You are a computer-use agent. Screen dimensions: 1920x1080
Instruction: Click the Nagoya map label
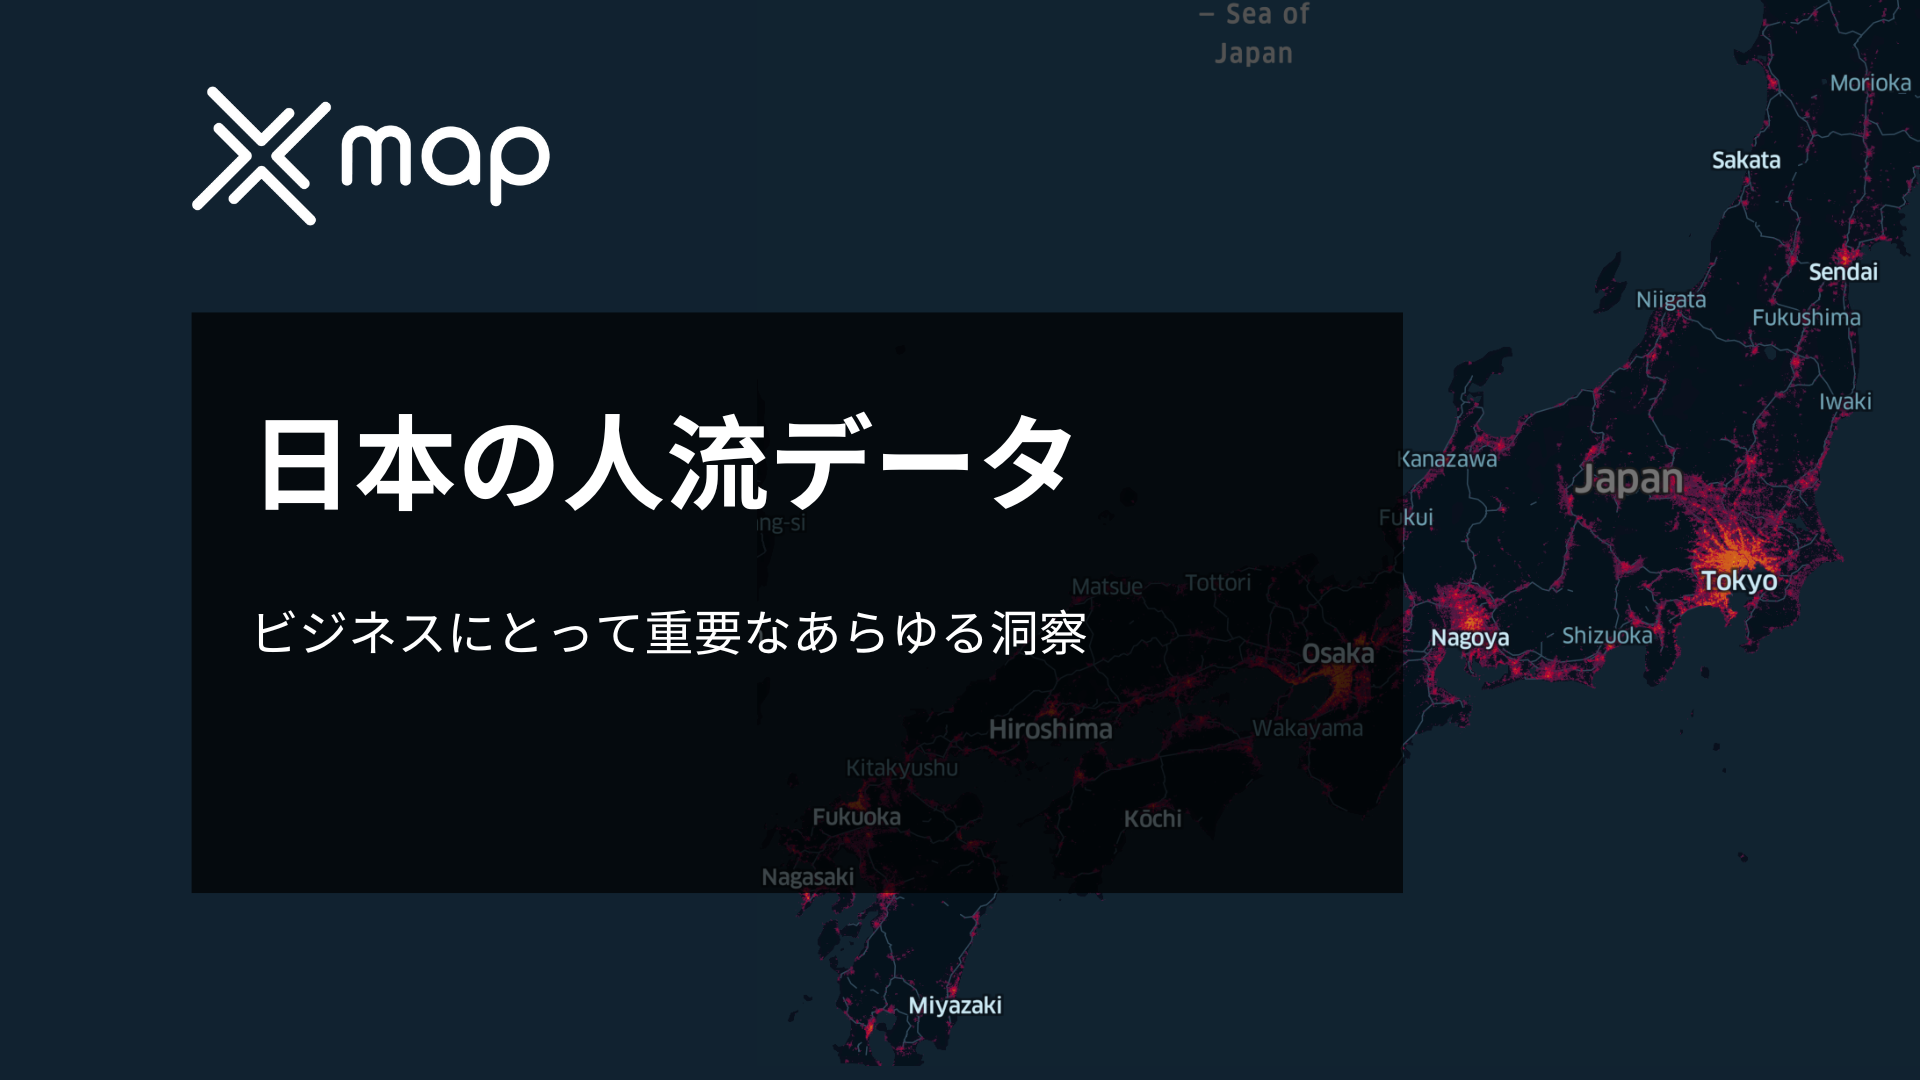point(1469,638)
